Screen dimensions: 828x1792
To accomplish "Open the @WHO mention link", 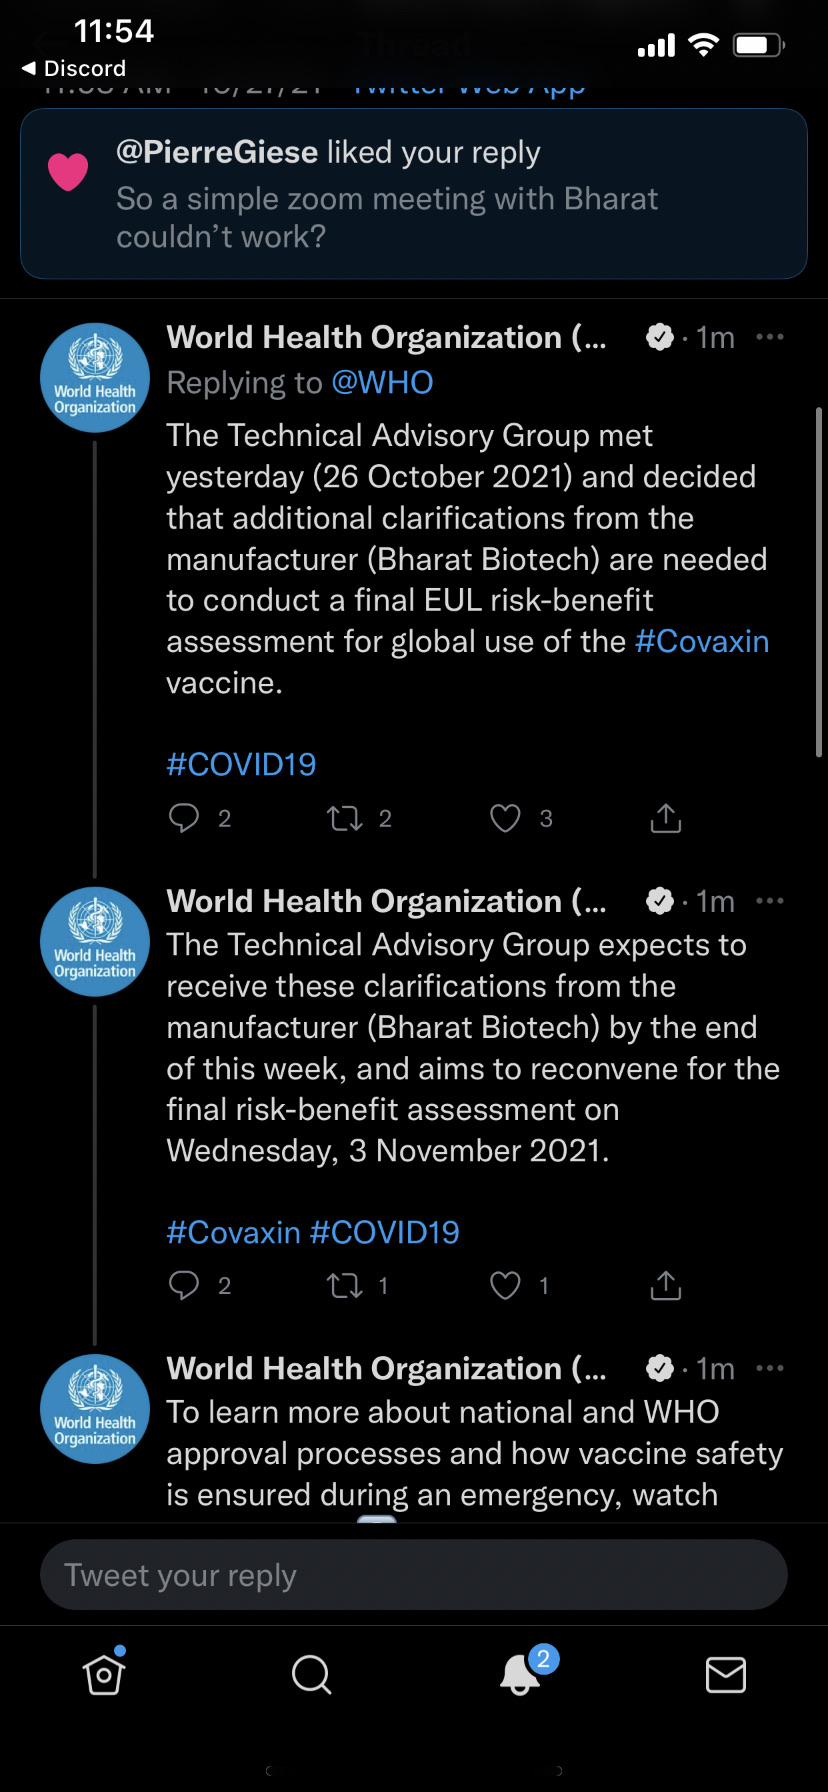I will click(382, 383).
